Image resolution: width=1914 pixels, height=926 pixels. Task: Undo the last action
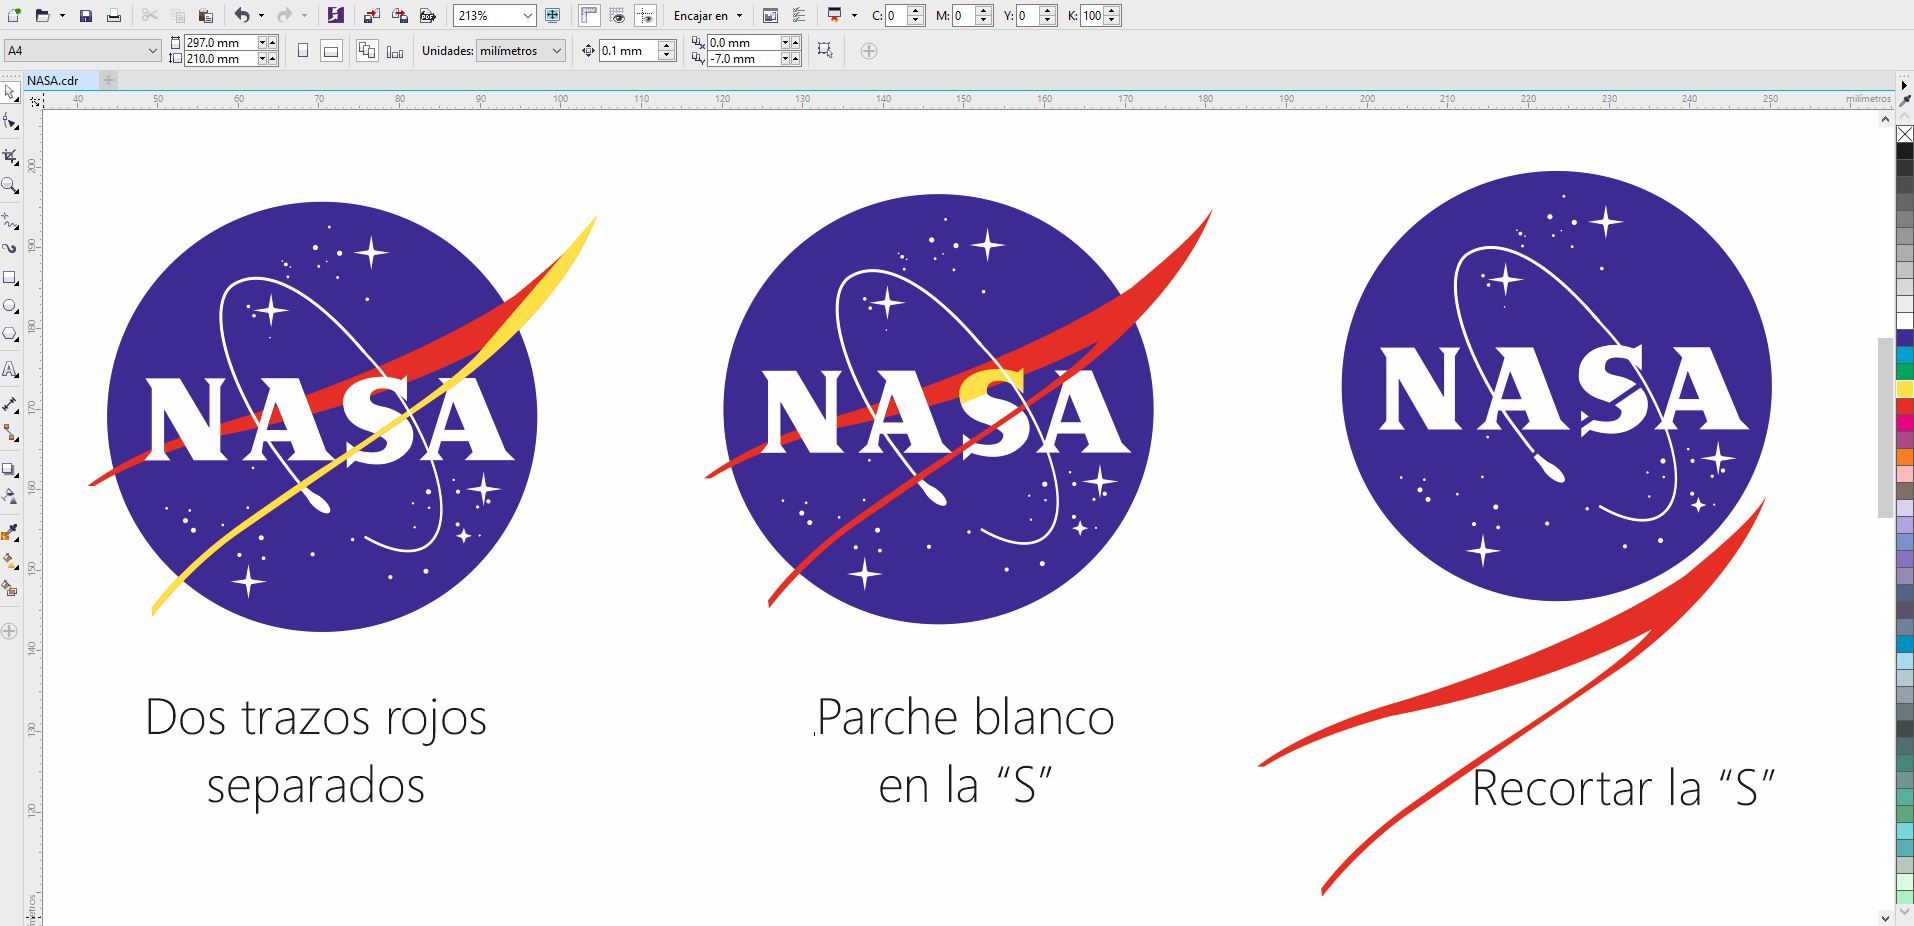[242, 15]
